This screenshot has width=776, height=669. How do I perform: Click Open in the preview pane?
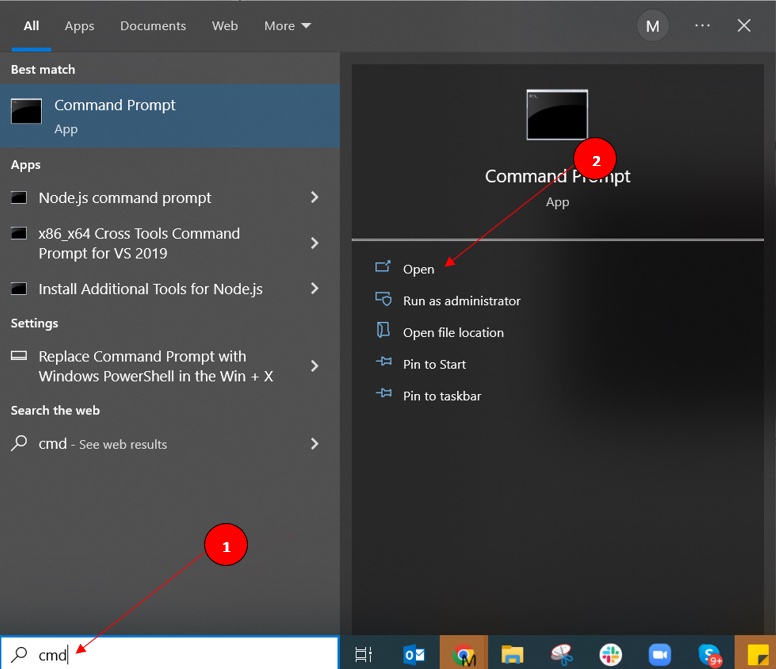pos(418,269)
